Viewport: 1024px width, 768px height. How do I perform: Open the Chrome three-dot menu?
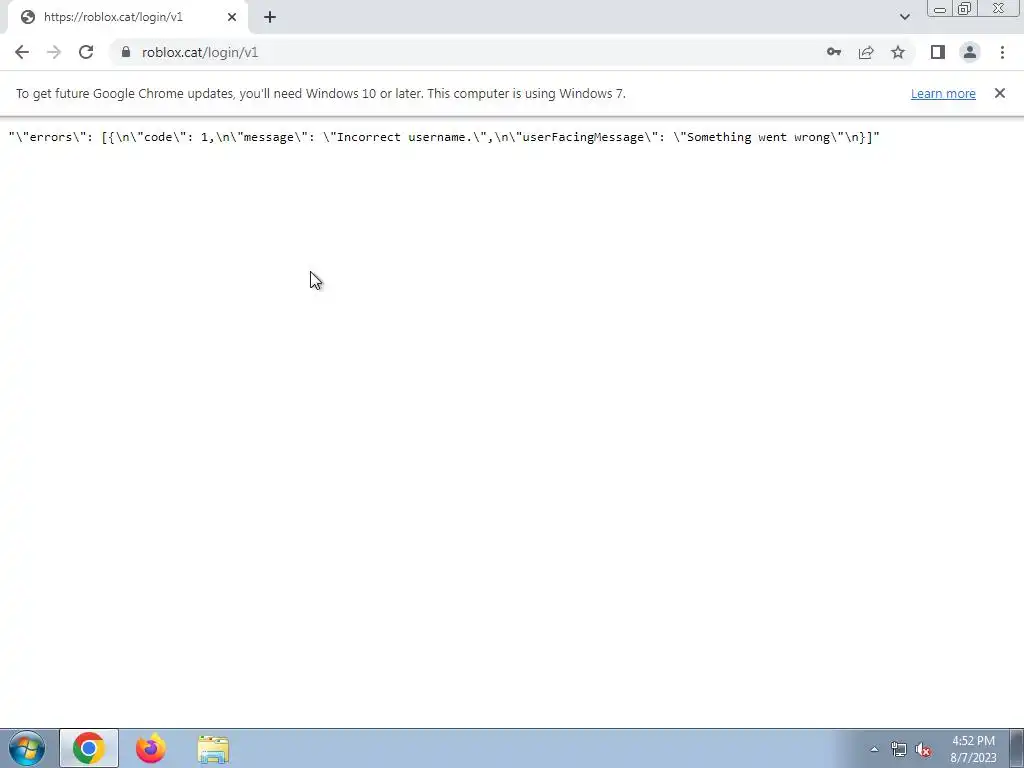[1002, 52]
